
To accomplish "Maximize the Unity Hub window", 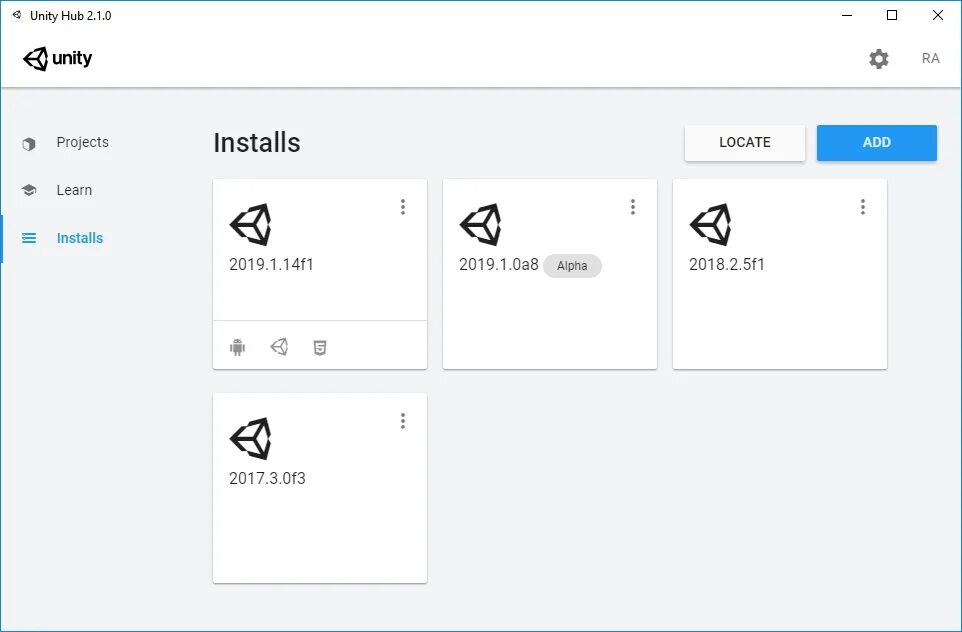I will (x=892, y=15).
